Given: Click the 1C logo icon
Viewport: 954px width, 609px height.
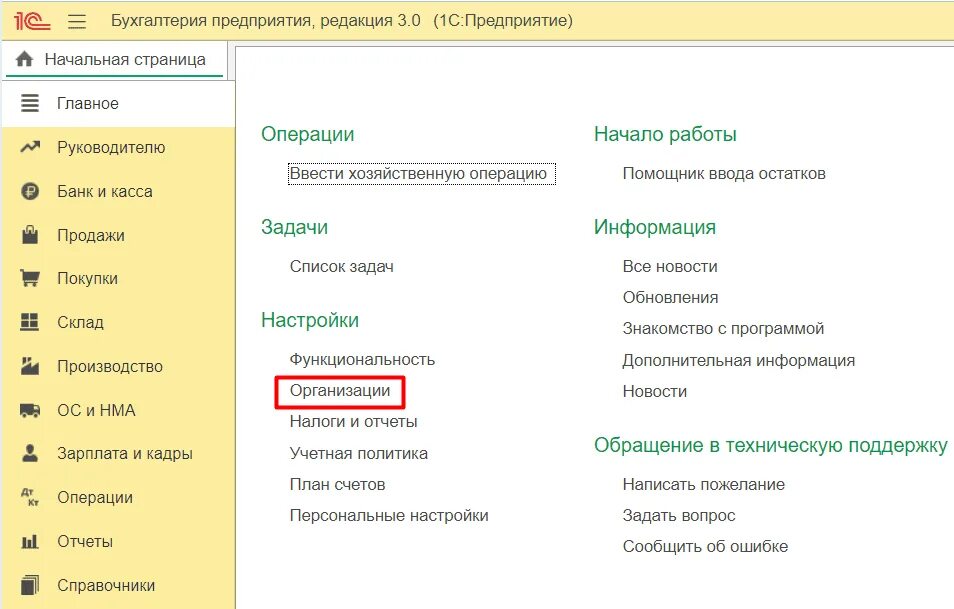Looking at the screenshot, I should click(x=32, y=21).
